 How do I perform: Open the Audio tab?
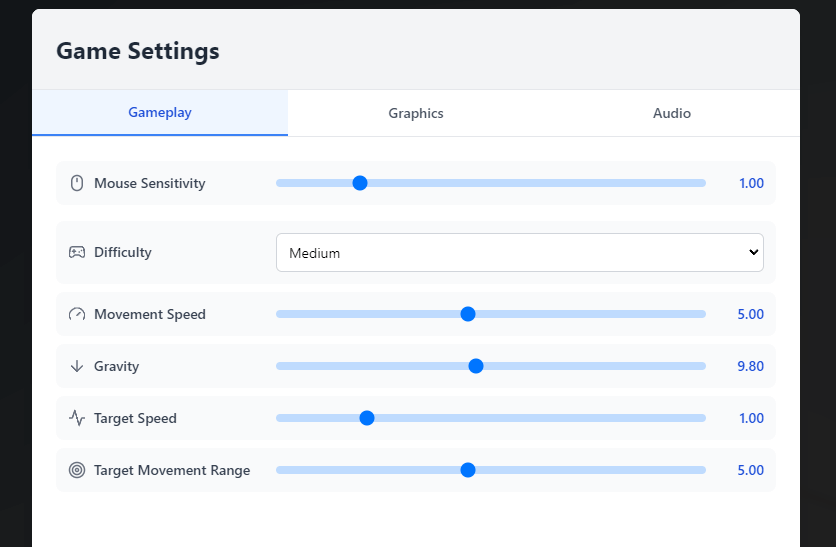pos(671,113)
